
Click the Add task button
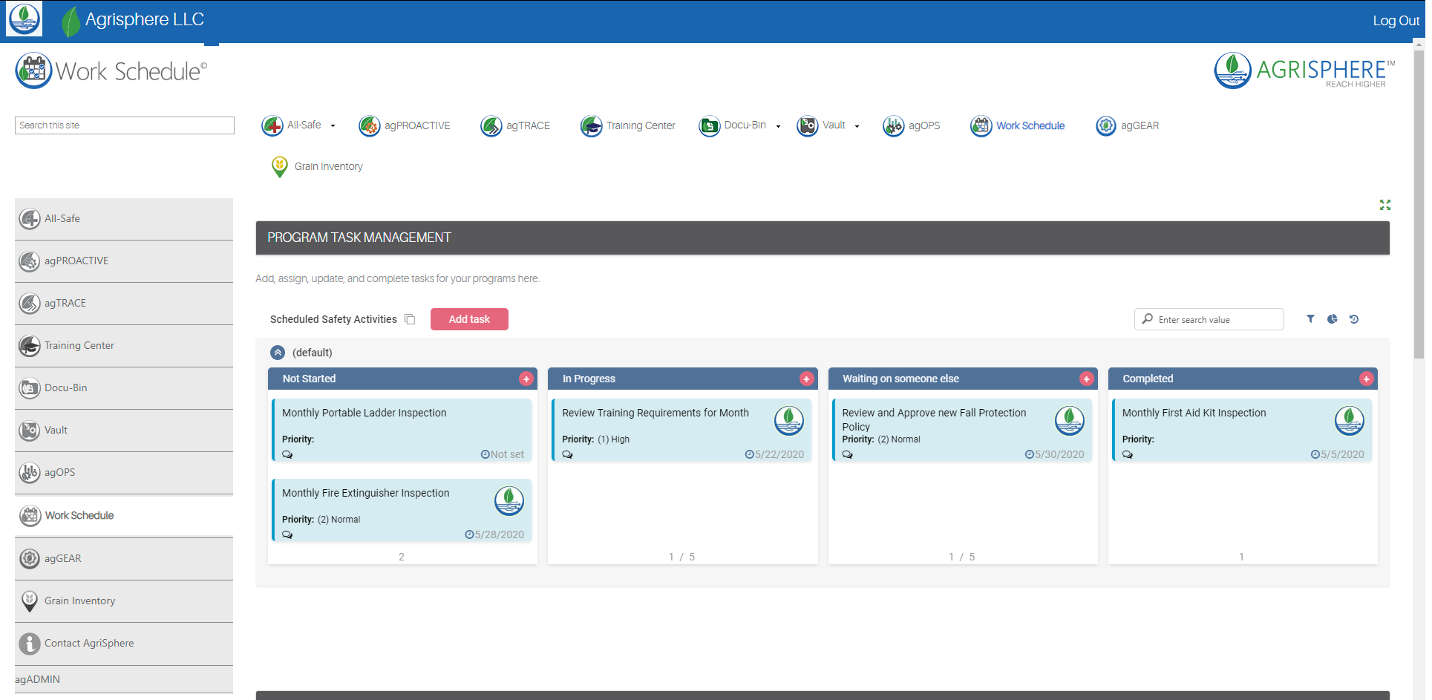click(x=469, y=319)
